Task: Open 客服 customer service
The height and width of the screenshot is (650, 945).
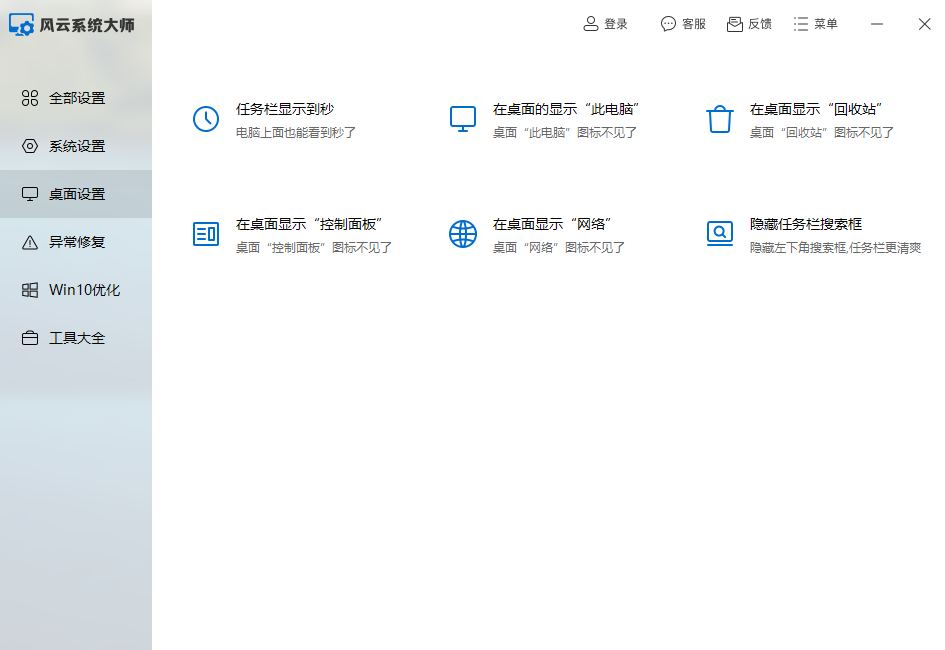Action: 683,24
